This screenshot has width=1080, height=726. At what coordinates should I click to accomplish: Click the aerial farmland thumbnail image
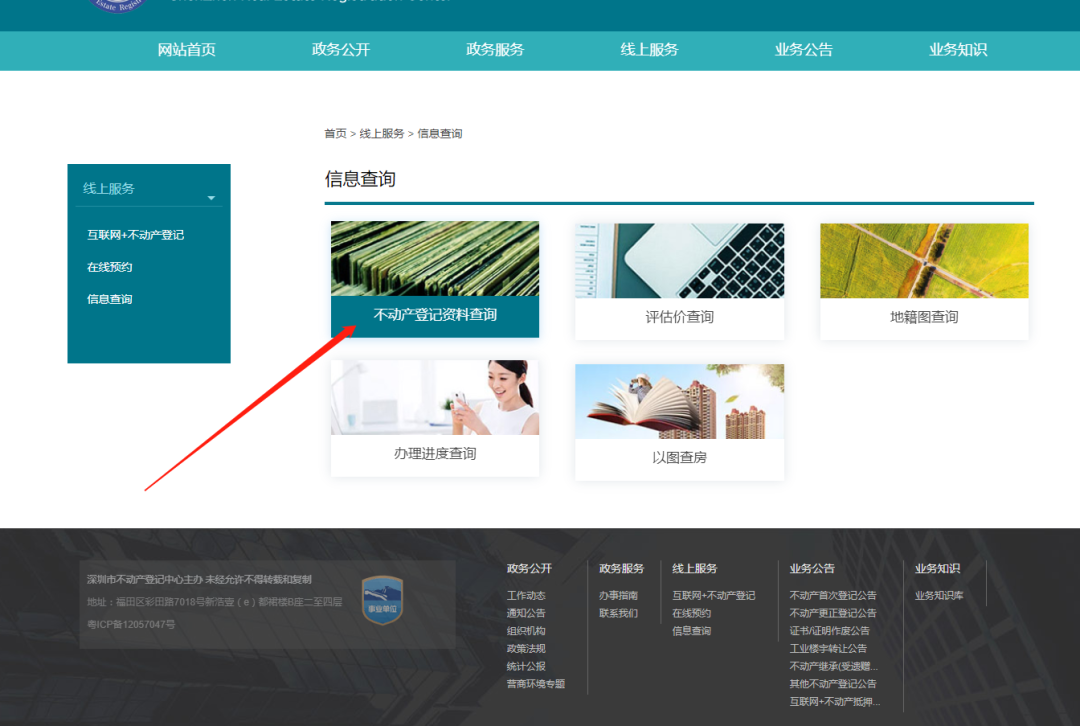coord(924,260)
